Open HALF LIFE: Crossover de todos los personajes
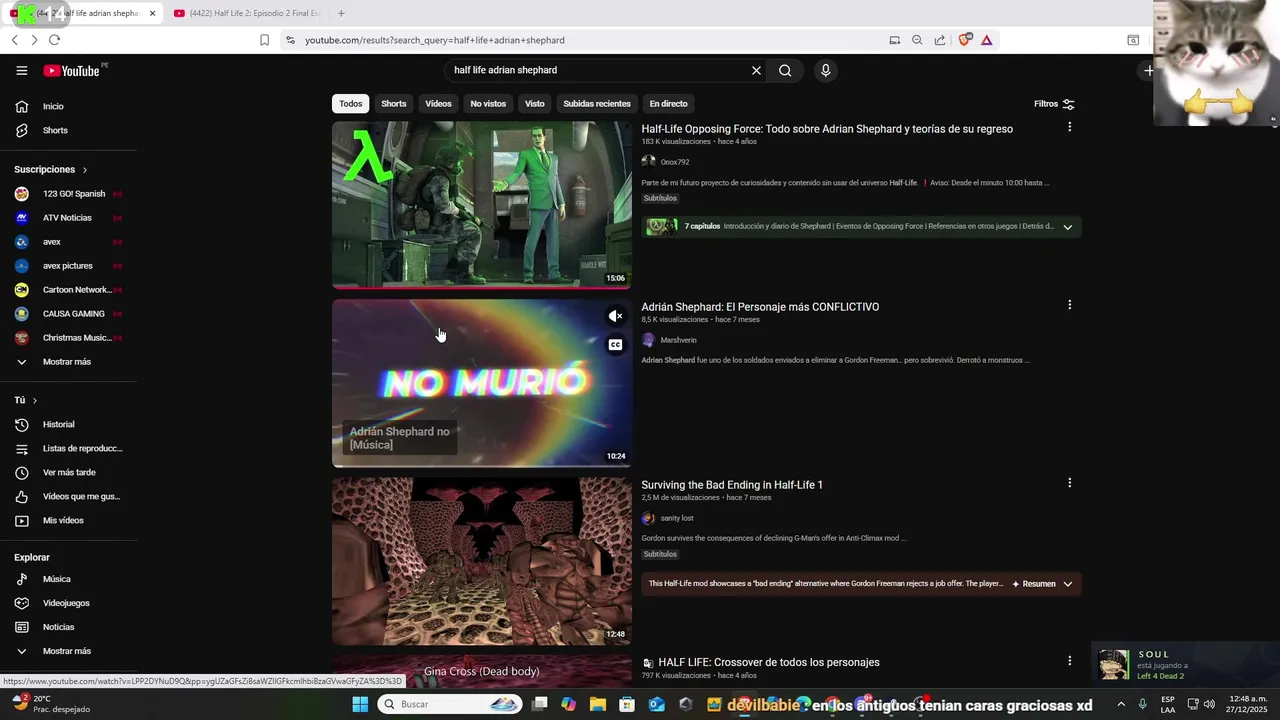This screenshot has width=1280, height=720. coord(769,662)
